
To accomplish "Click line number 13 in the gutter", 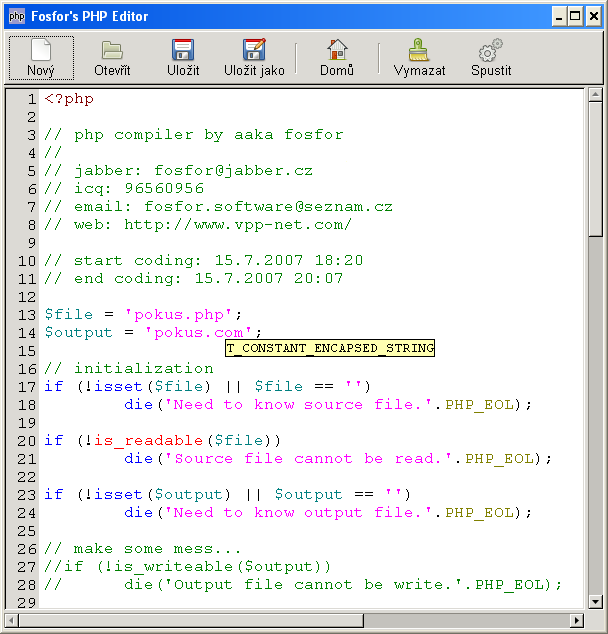I will [x=27, y=315].
